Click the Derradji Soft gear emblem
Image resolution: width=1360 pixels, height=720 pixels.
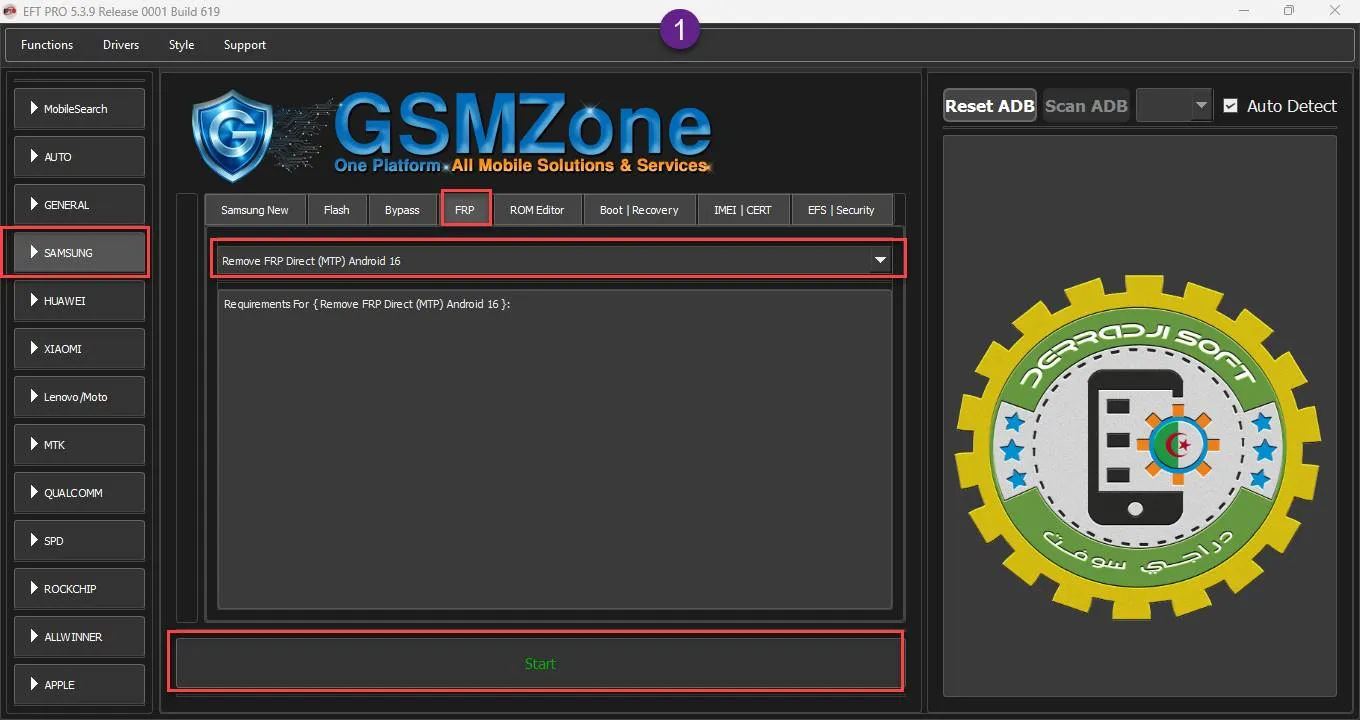[1138, 446]
